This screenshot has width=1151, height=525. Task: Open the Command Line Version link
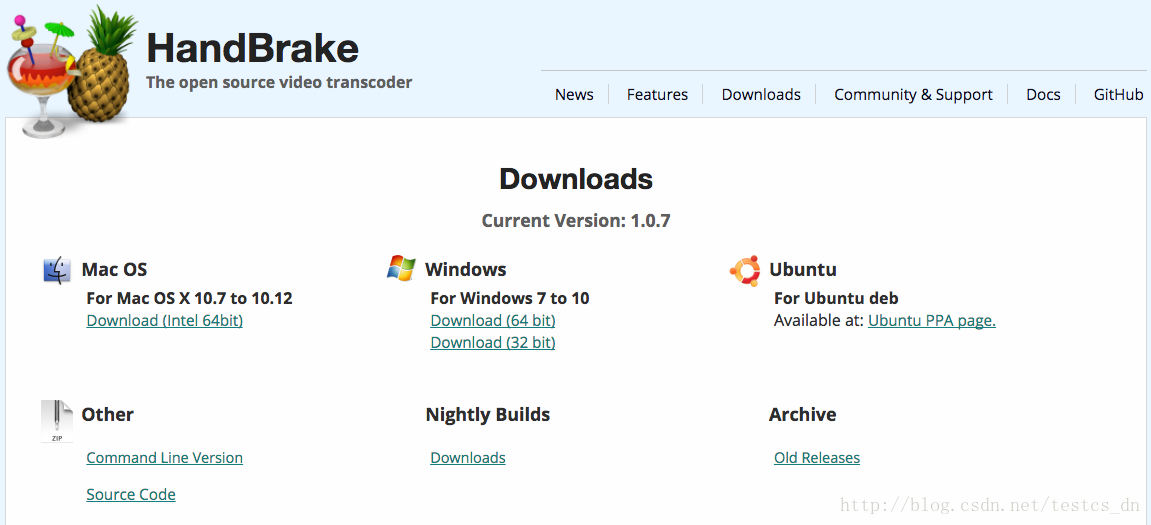pos(164,457)
